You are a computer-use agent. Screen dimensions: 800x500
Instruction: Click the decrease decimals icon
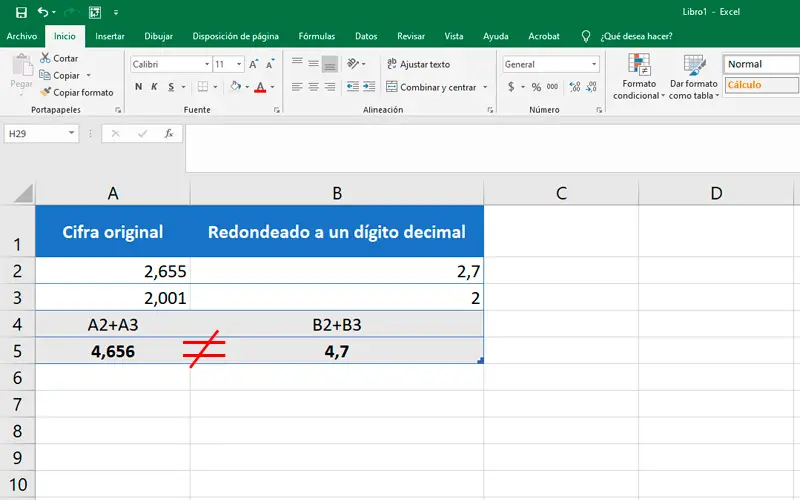[591, 87]
